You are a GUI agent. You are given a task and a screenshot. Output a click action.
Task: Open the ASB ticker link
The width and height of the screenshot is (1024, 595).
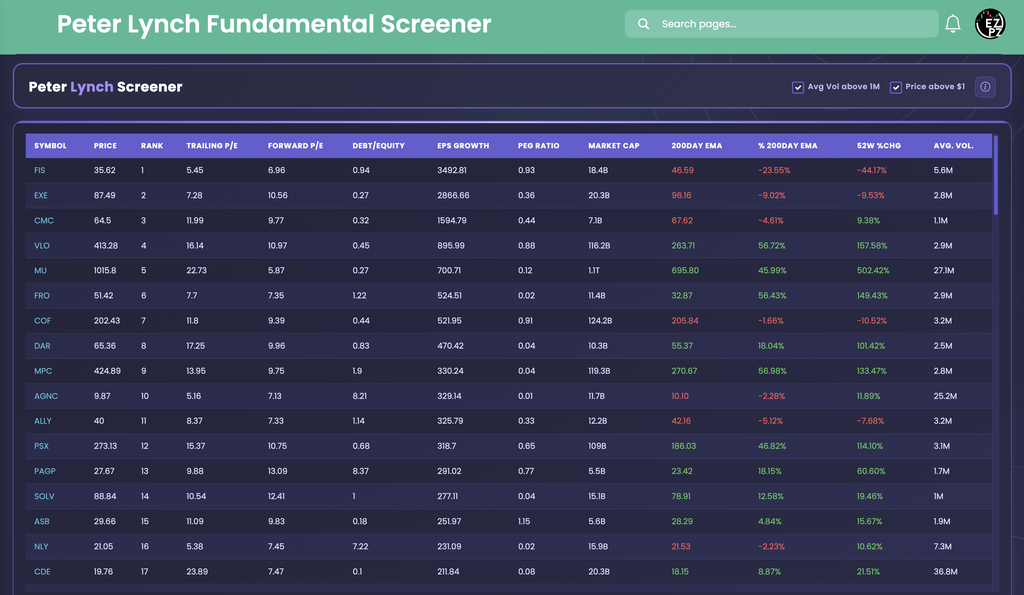pyautogui.click(x=42, y=521)
